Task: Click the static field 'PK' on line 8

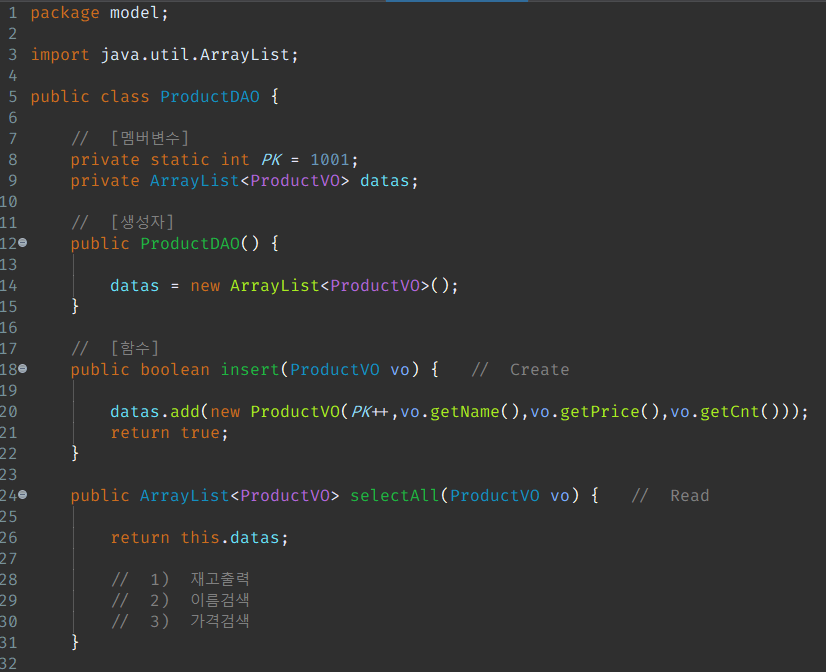Action: (x=272, y=159)
